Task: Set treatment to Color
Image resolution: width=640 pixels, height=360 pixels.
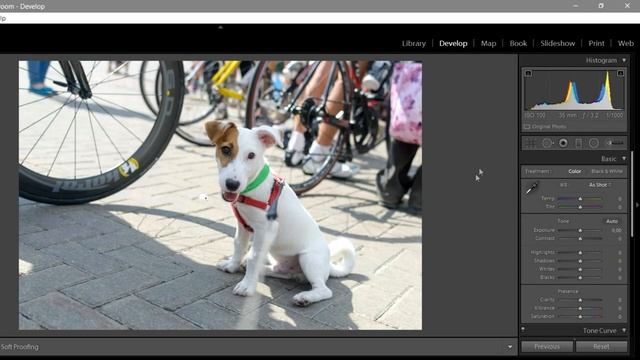Action: click(x=575, y=171)
